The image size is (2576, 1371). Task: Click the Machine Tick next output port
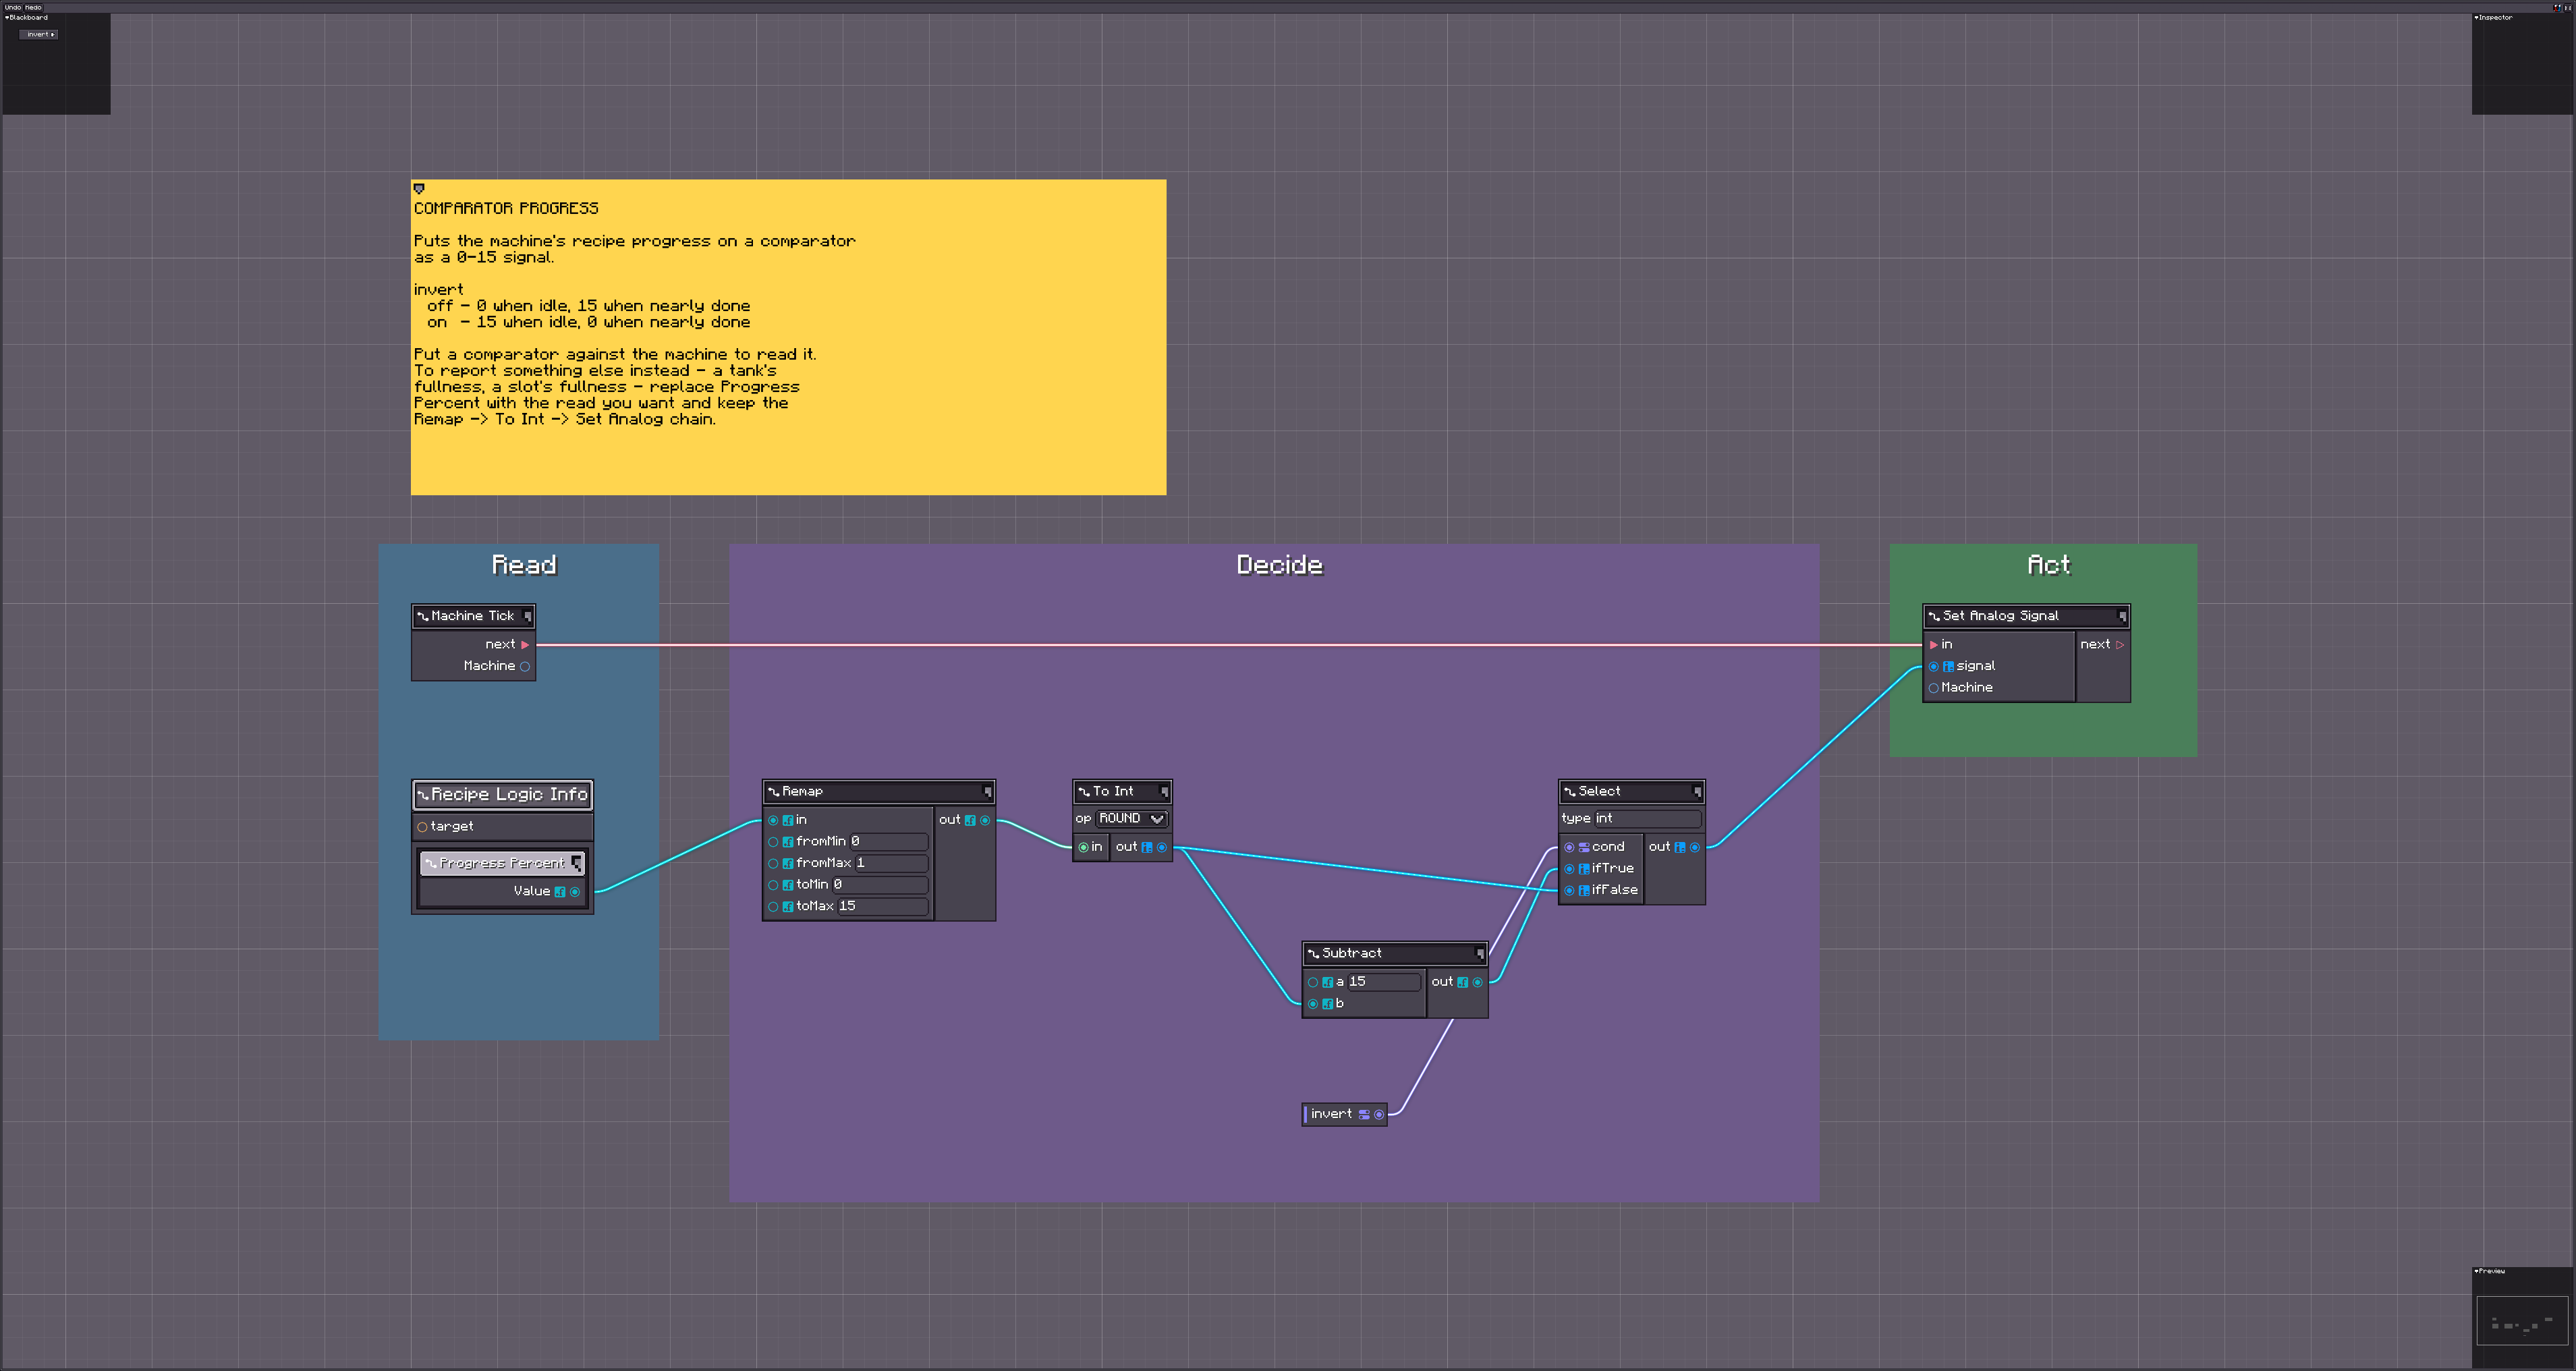click(x=525, y=645)
